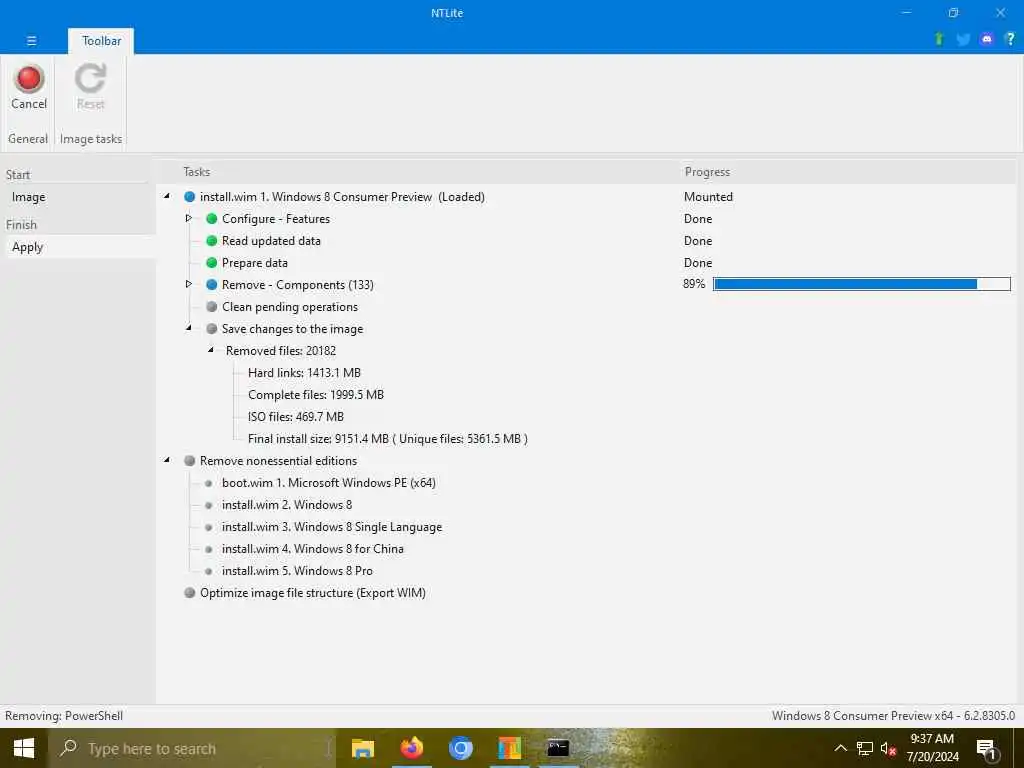Select the 'Hard links: 1413.1 MB' row
The image size is (1024, 768).
[x=304, y=373]
